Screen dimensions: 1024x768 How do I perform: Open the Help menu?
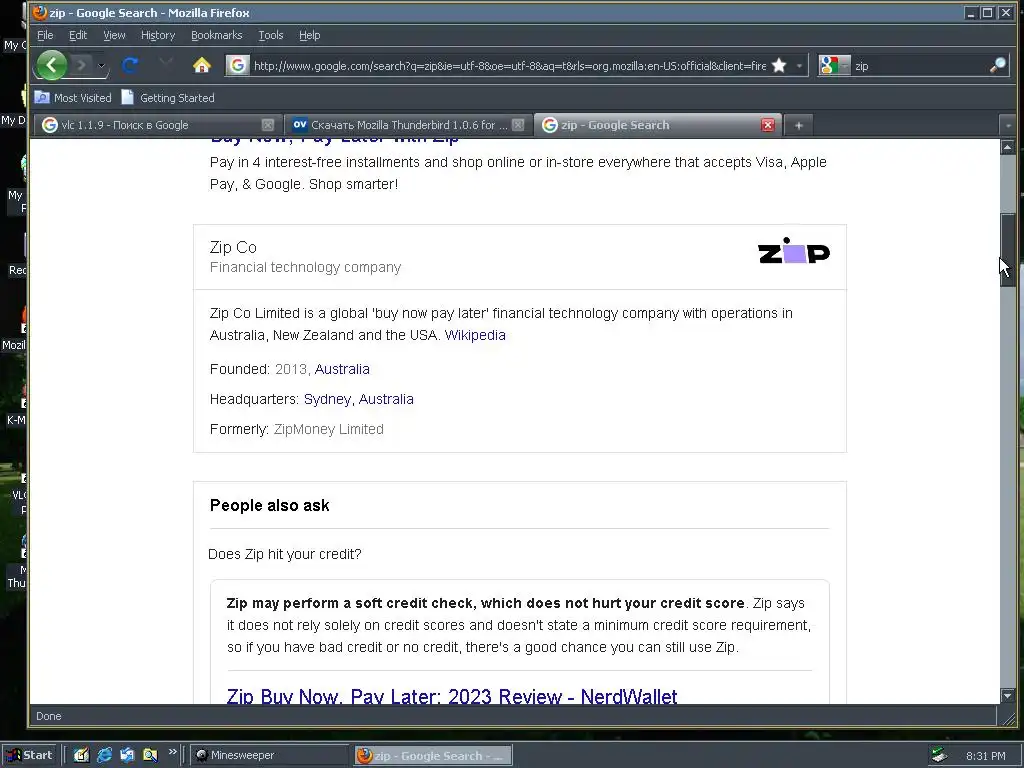tap(310, 35)
